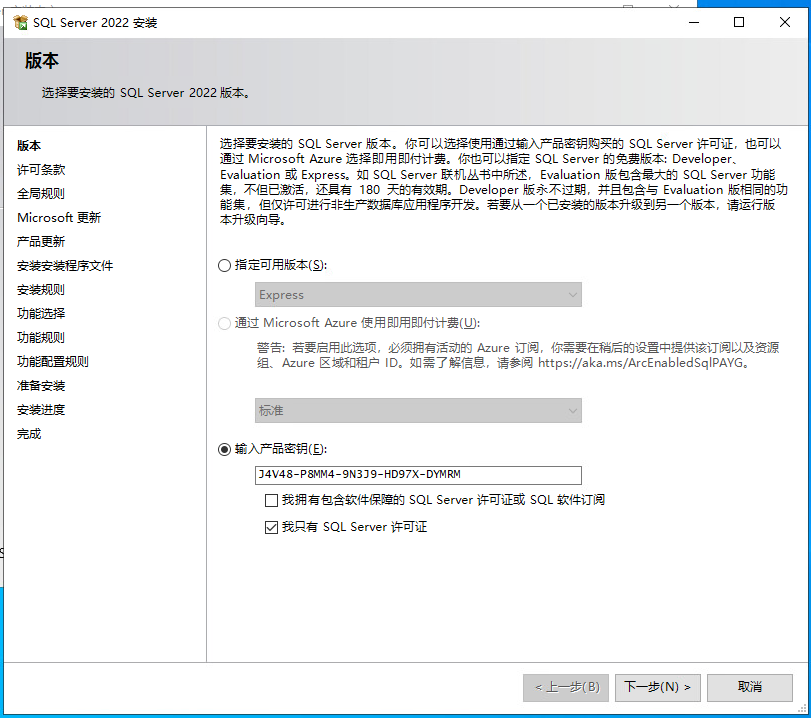Click the window resize grip corner
The image size is (811, 718).
point(802,709)
